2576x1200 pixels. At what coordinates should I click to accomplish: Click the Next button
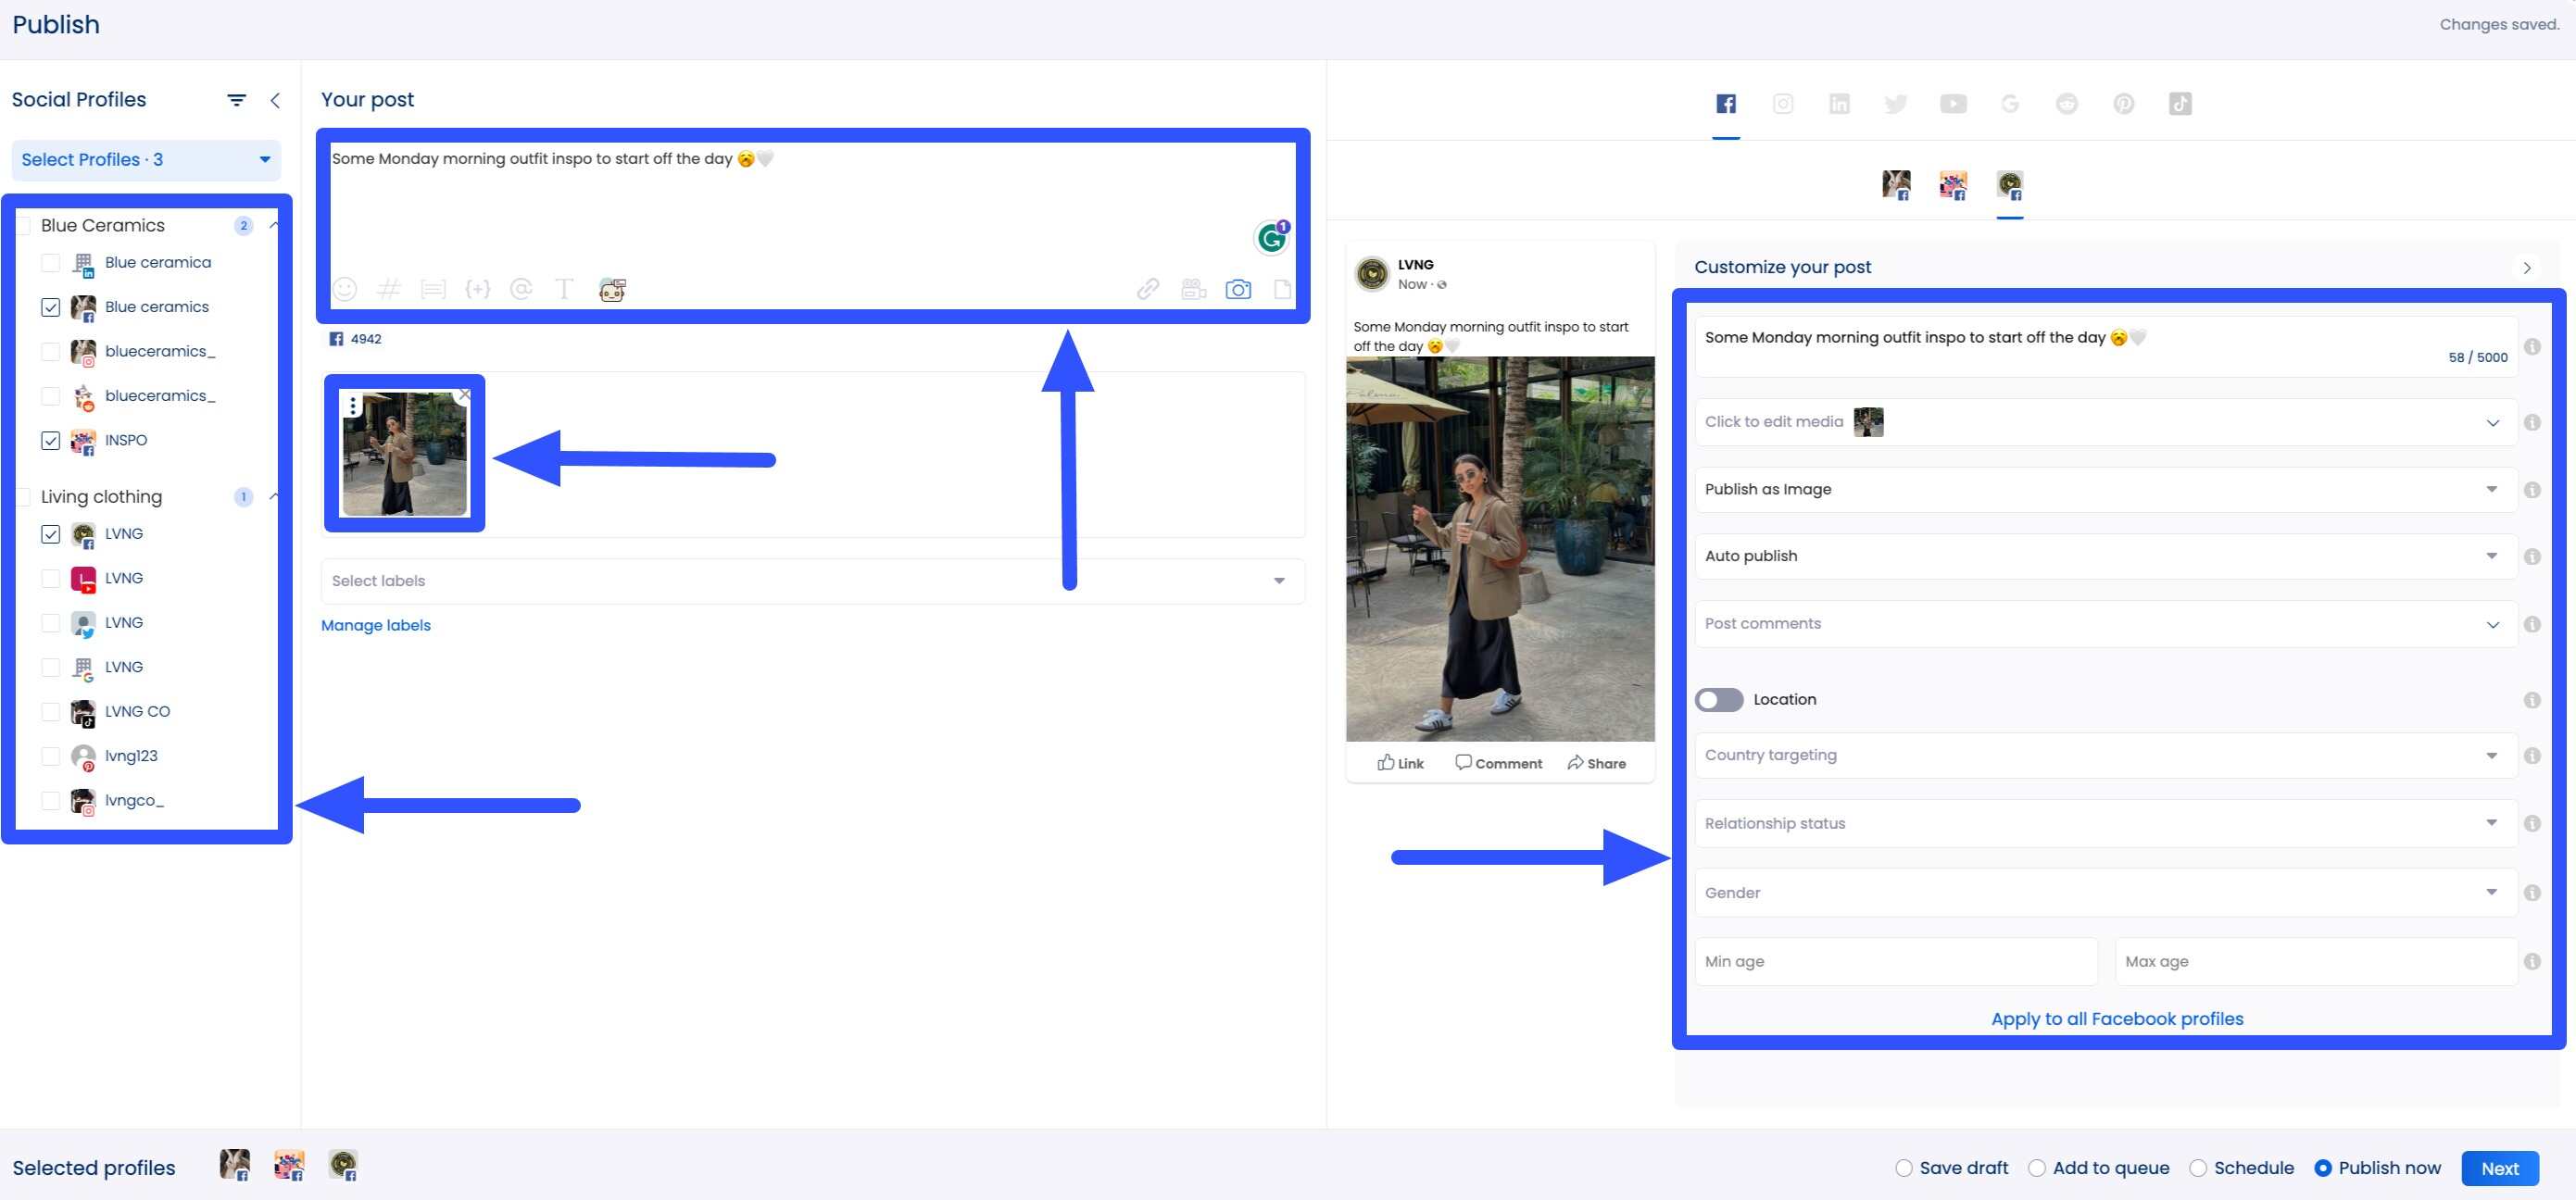tap(2499, 1168)
